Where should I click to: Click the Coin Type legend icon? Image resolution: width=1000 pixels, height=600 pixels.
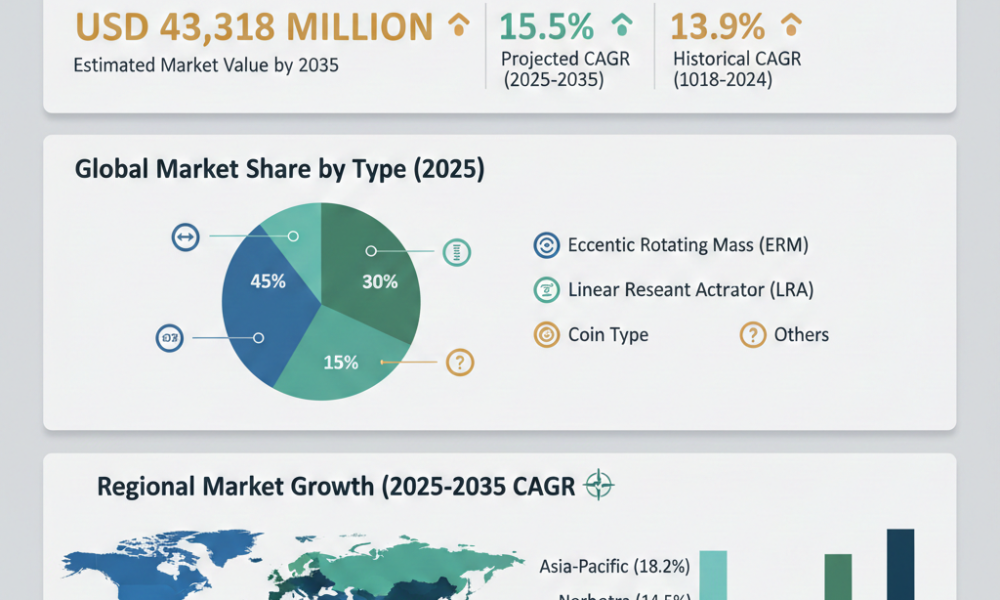pos(547,334)
